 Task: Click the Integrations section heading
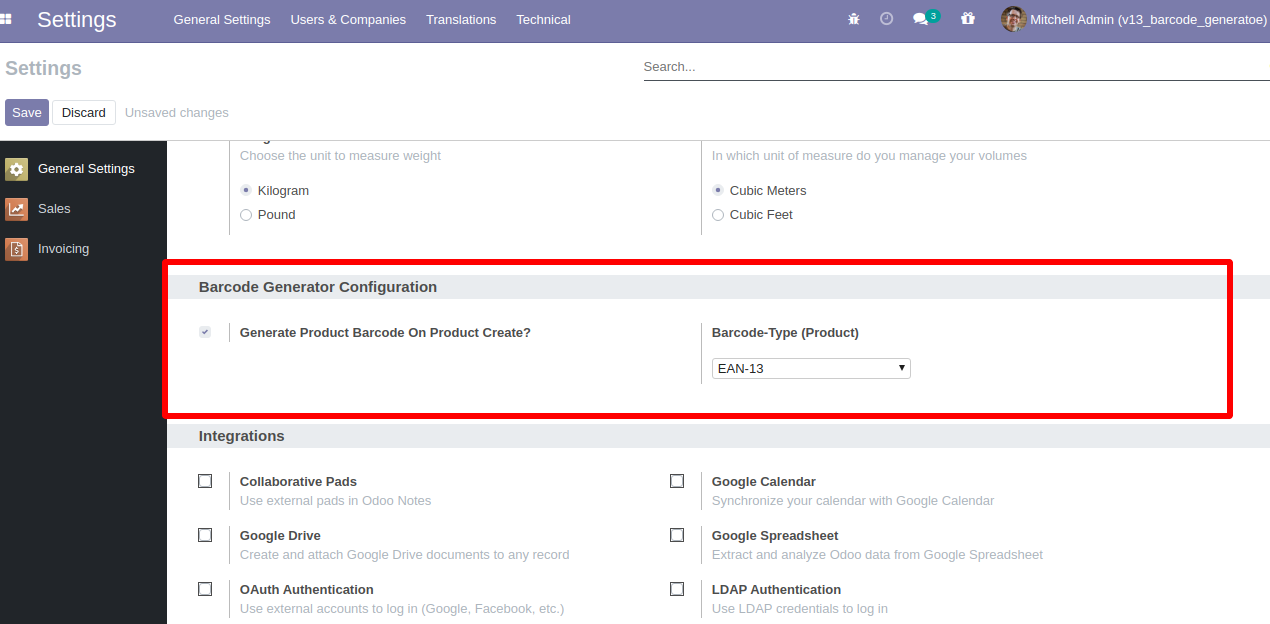click(242, 436)
